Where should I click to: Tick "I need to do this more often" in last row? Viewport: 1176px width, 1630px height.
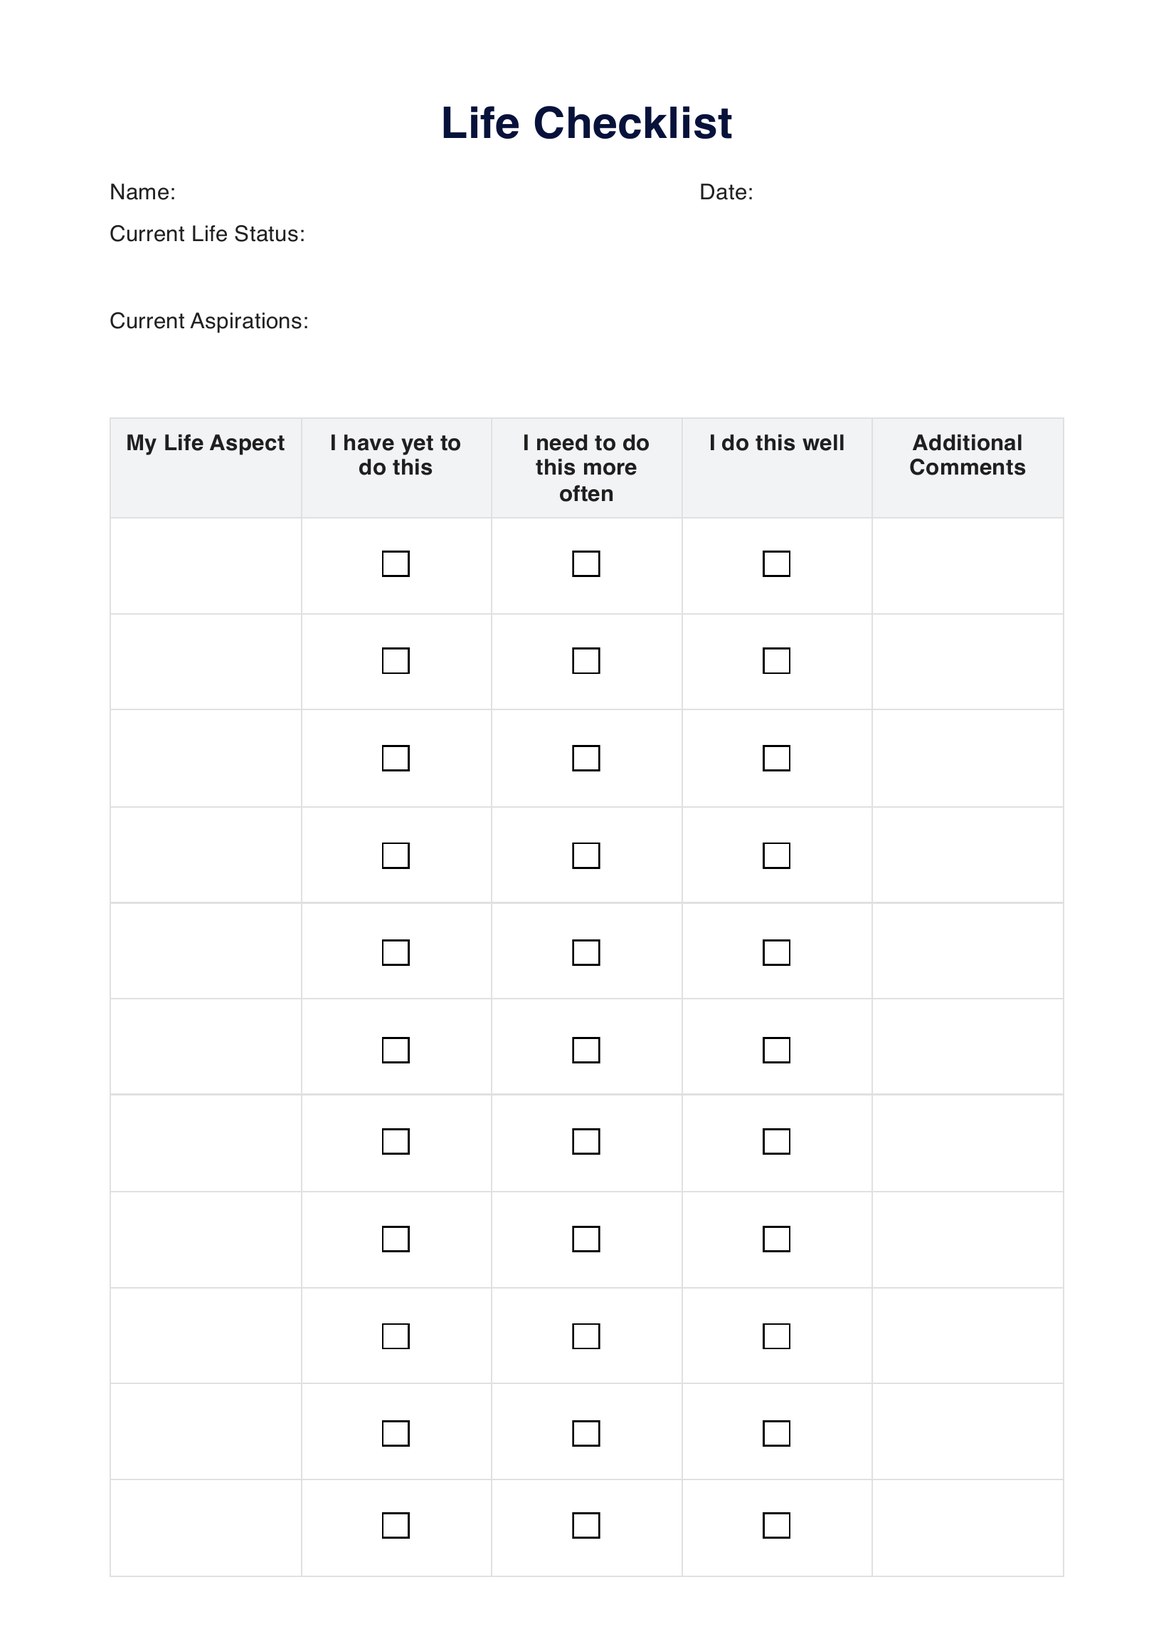pyautogui.click(x=586, y=1525)
